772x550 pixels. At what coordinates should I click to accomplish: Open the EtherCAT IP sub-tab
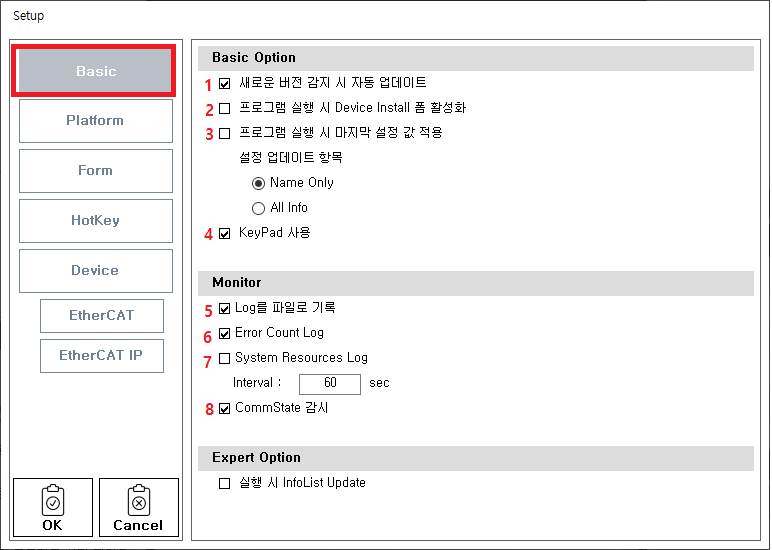pos(102,356)
